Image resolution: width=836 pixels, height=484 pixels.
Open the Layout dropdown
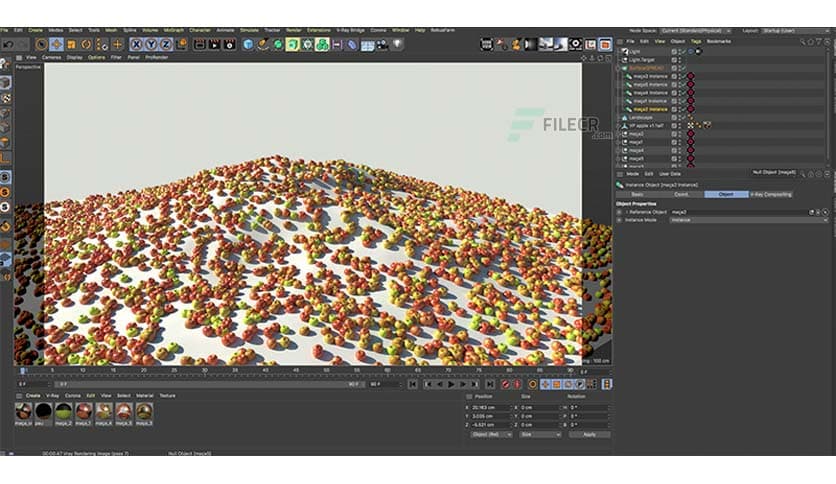[794, 31]
